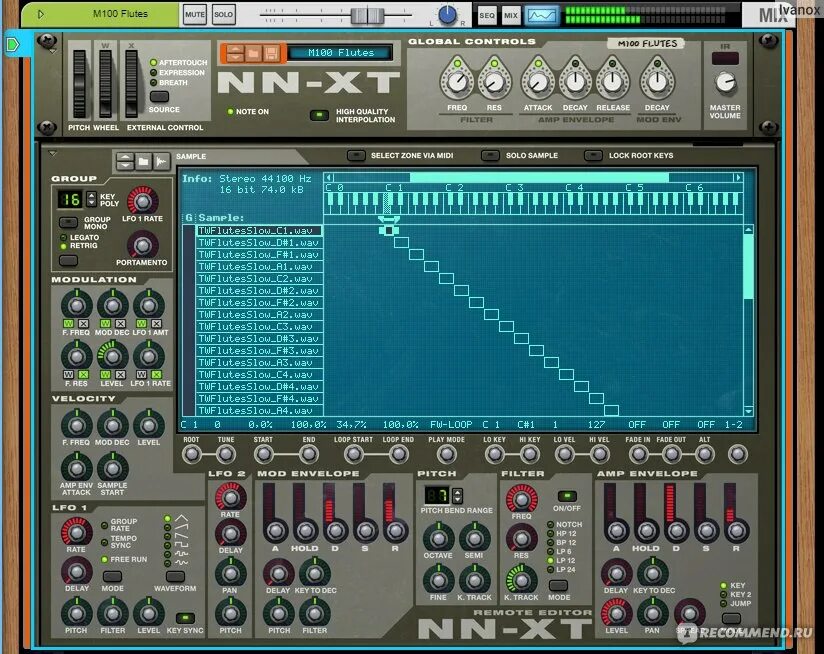This screenshot has width=824, height=654.
Task: Select sample TWFlutesSlow_C2.wav
Action: [259, 278]
